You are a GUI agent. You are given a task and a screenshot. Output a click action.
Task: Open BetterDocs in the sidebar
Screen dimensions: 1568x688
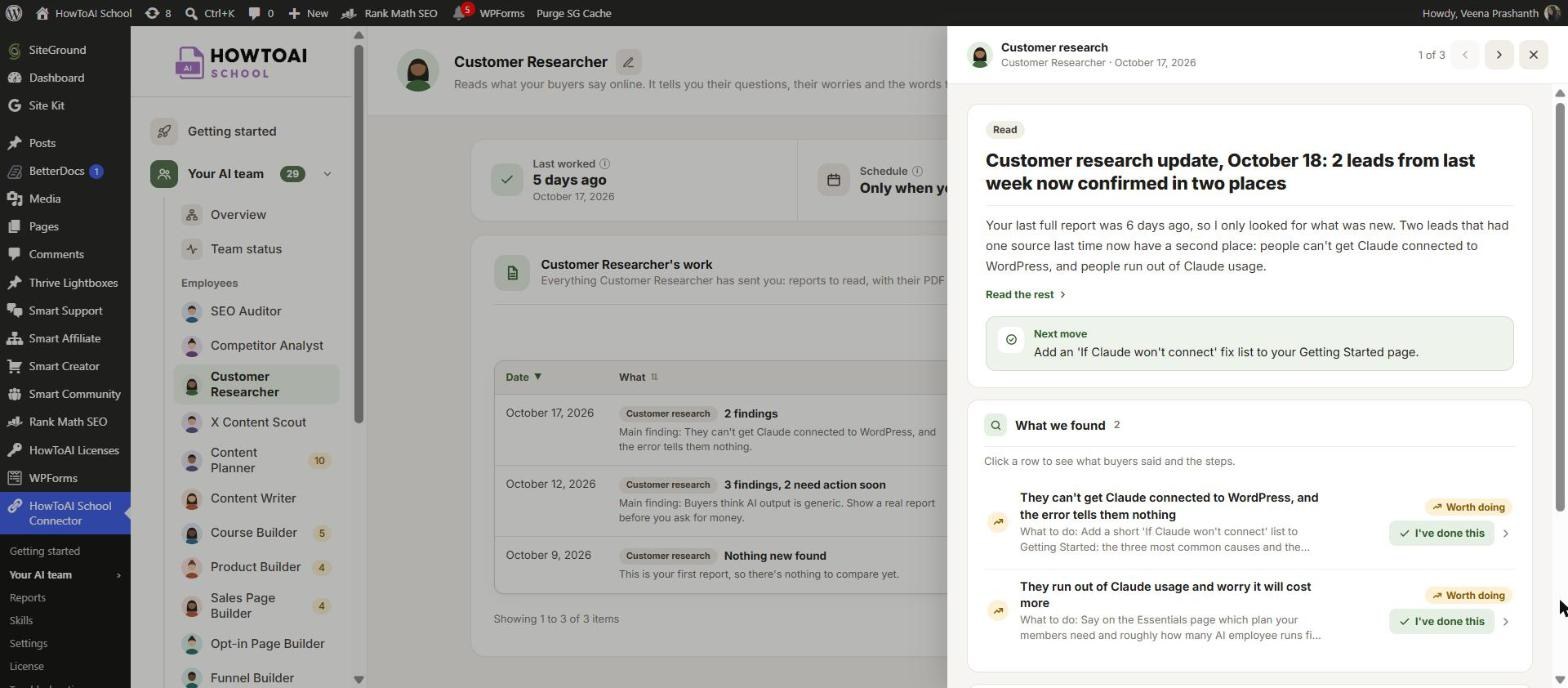[x=56, y=172]
